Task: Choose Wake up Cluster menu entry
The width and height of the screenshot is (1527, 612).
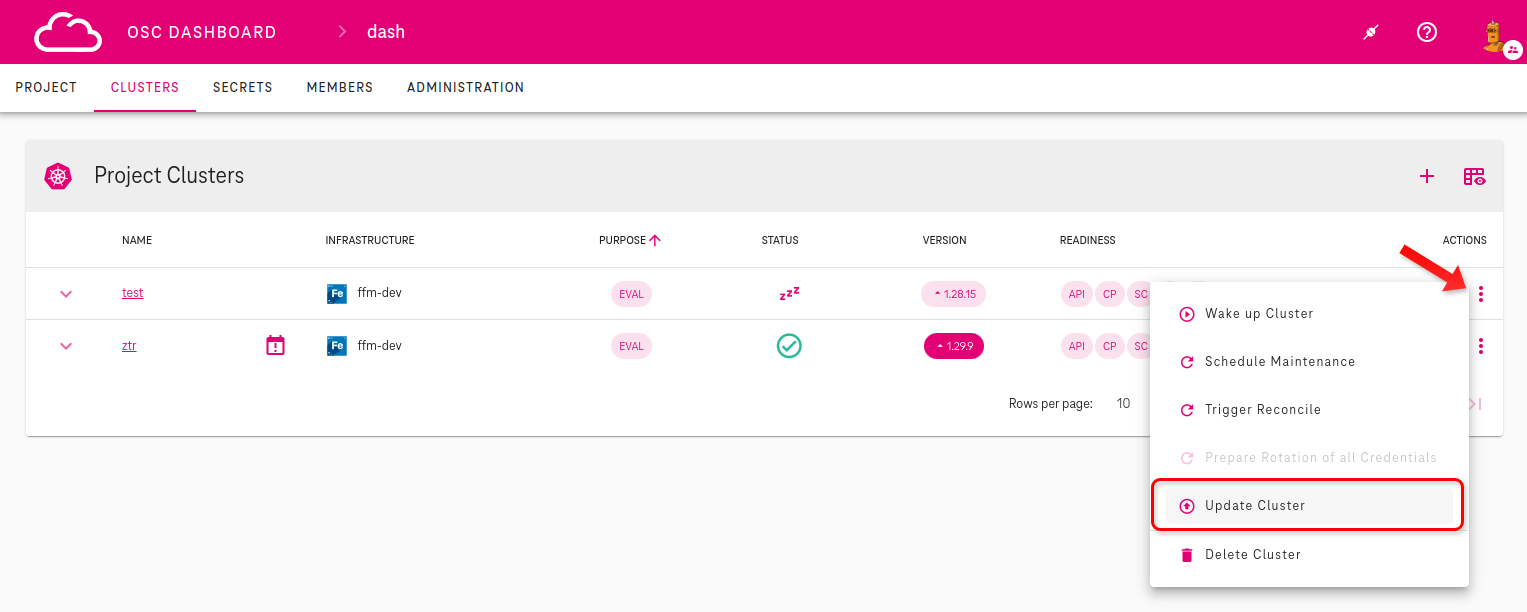Action: point(1258,314)
